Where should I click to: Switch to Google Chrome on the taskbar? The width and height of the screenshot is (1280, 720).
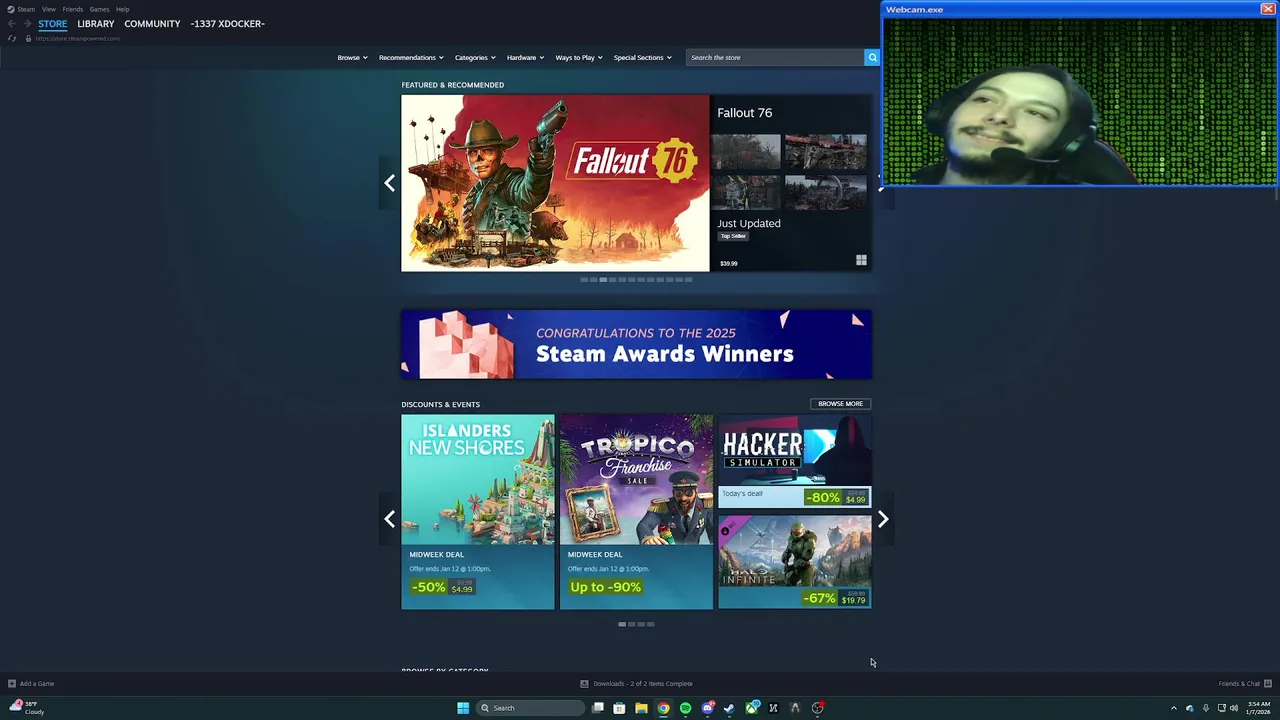[663, 708]
